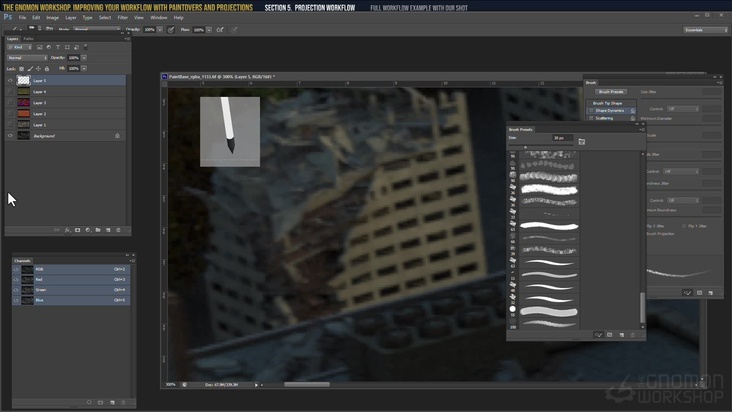Open the layer filter Kind dropdown
The image size is (732, 412).
pos(20,47)
